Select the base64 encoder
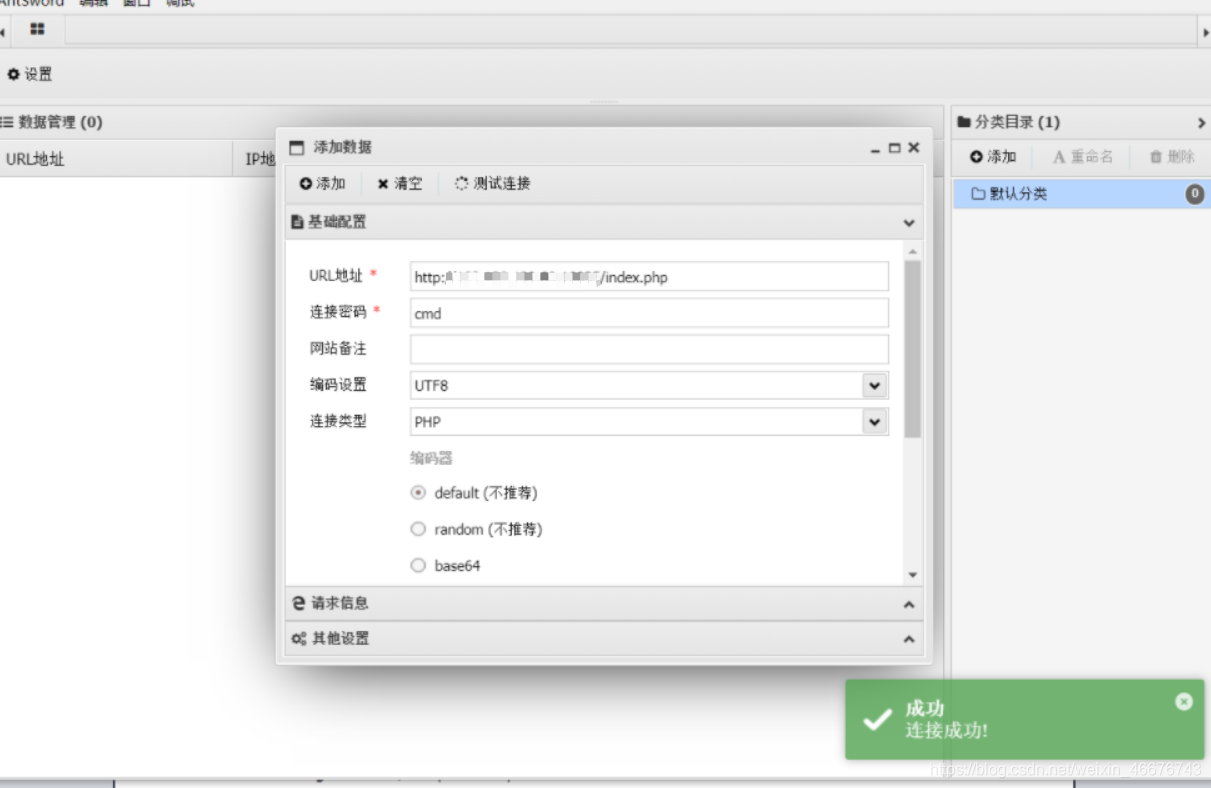 click(418, 566)
